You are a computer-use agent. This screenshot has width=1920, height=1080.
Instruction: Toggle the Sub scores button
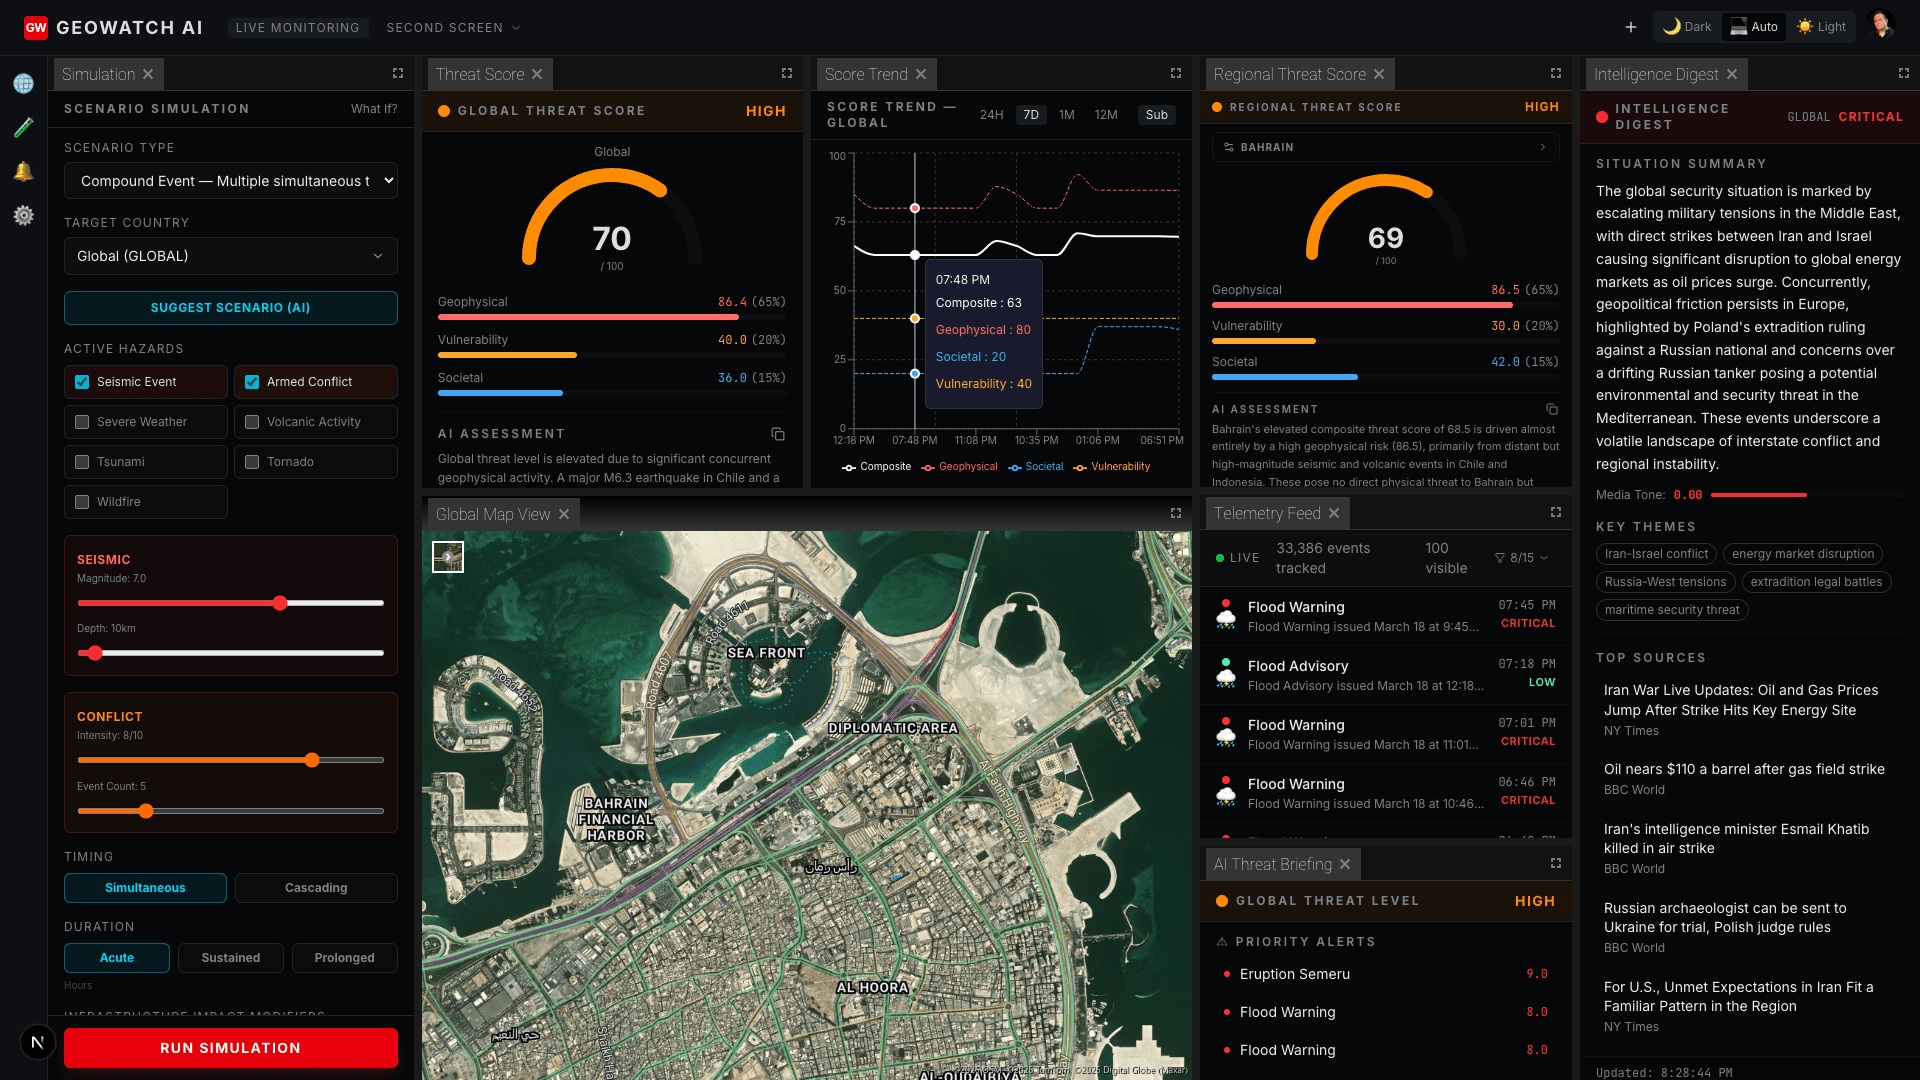pos(1157,115)
